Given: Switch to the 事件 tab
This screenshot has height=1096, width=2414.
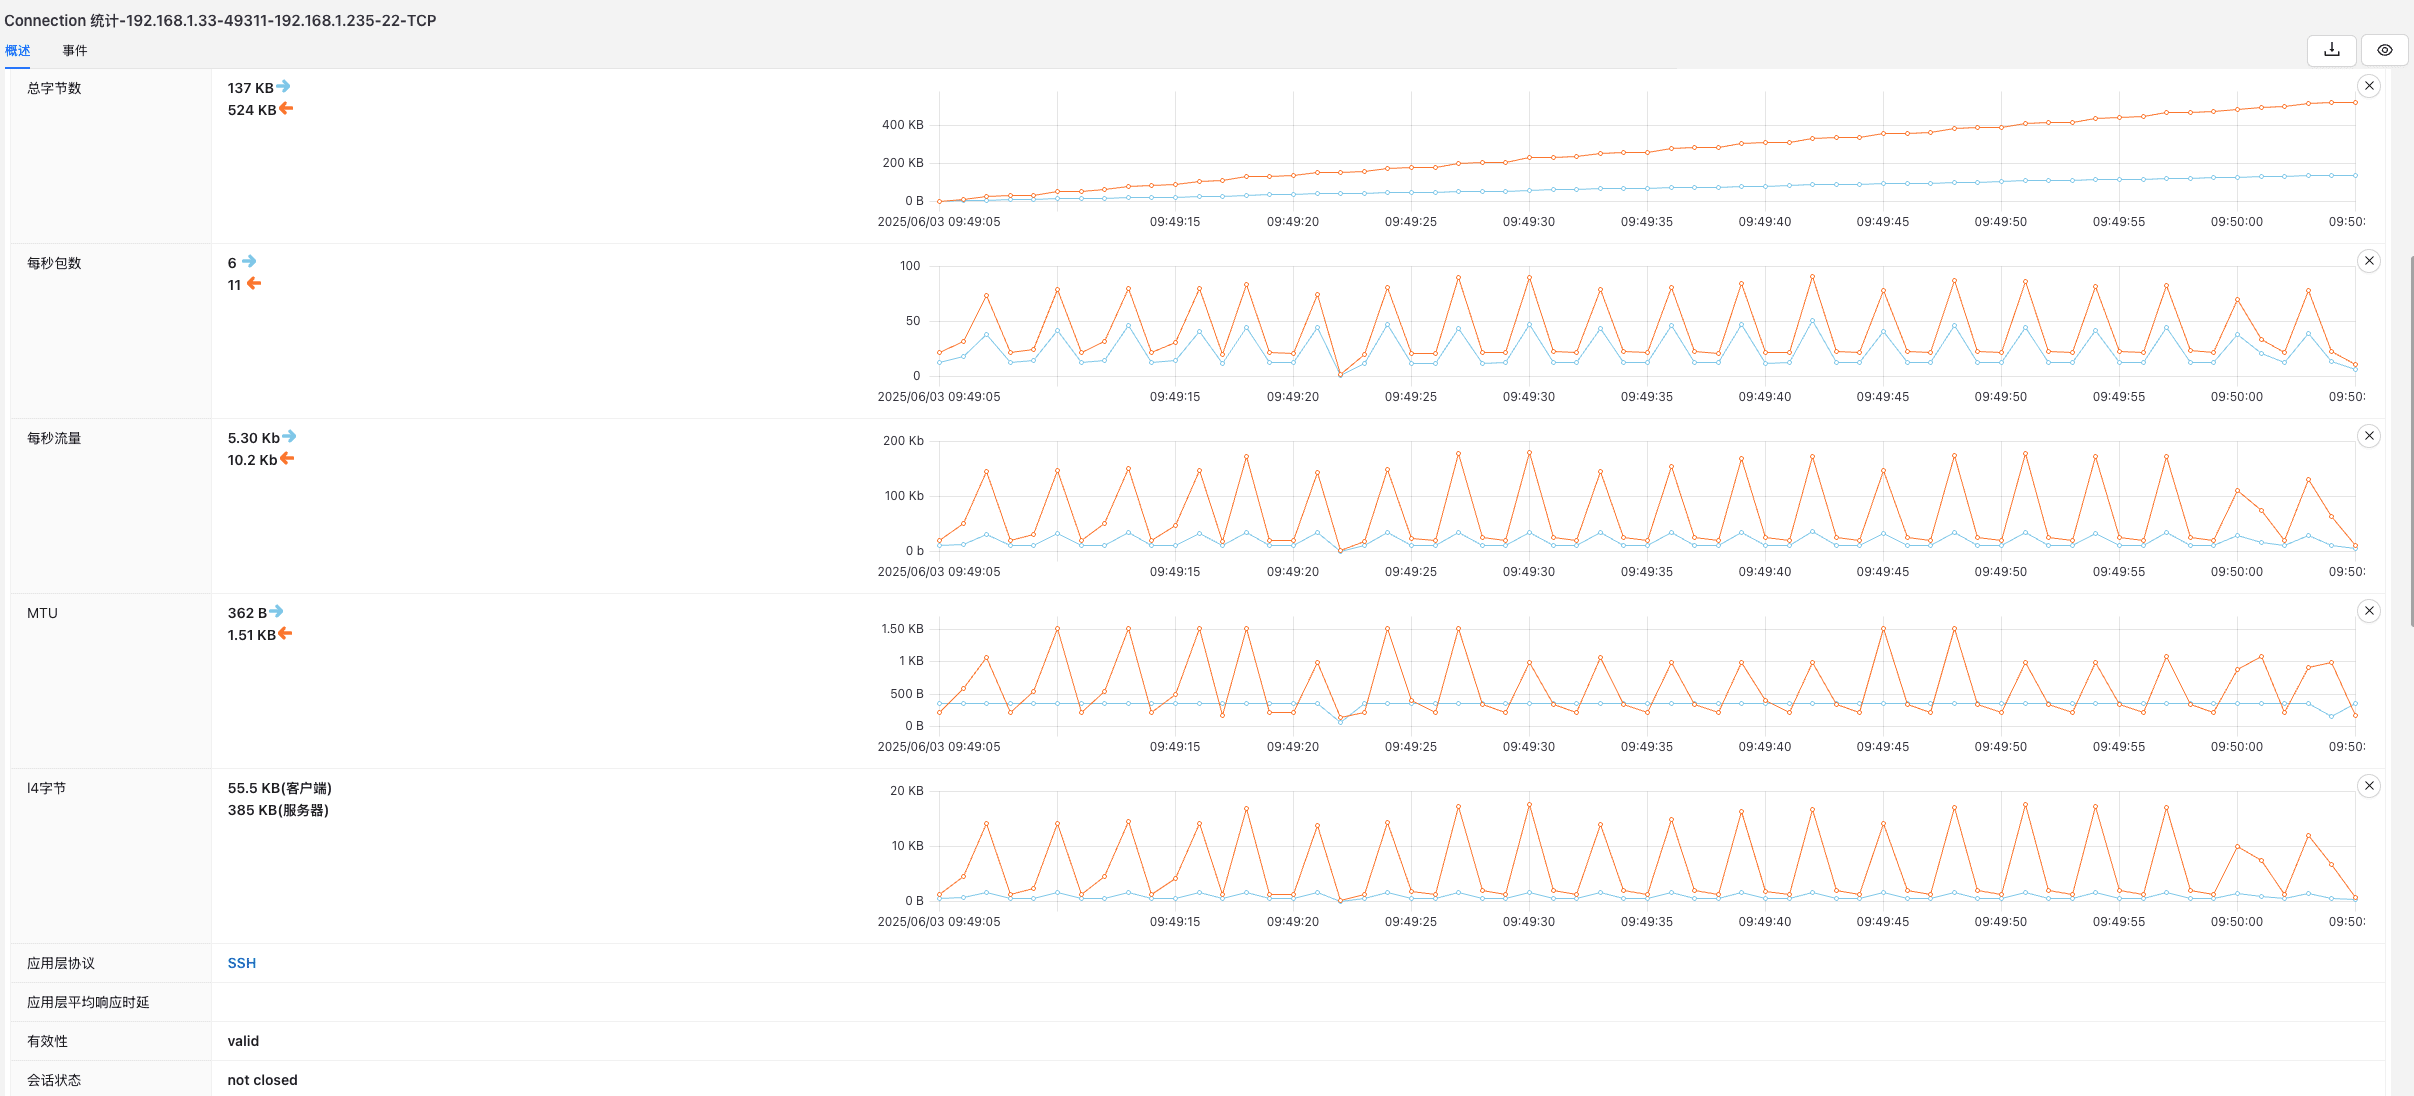Looking at the screenshot, I should 75,51.
